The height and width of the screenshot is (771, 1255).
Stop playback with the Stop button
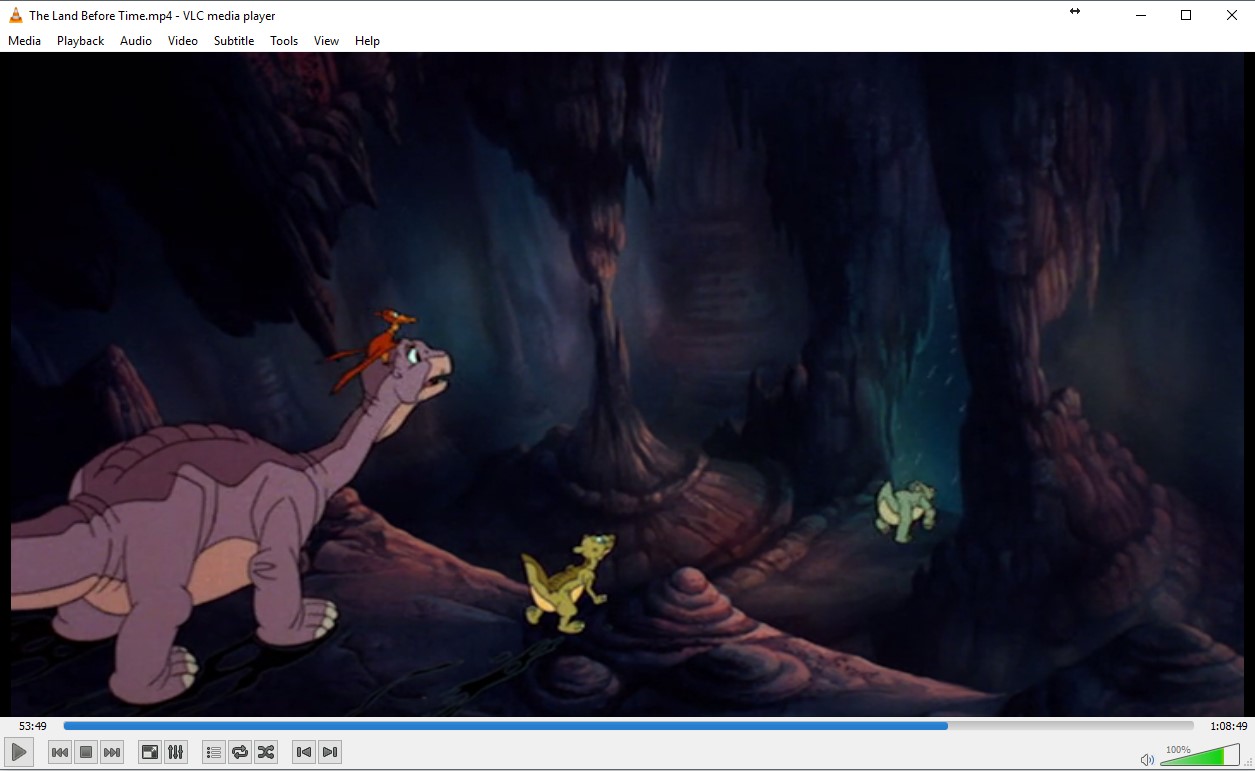86,752
